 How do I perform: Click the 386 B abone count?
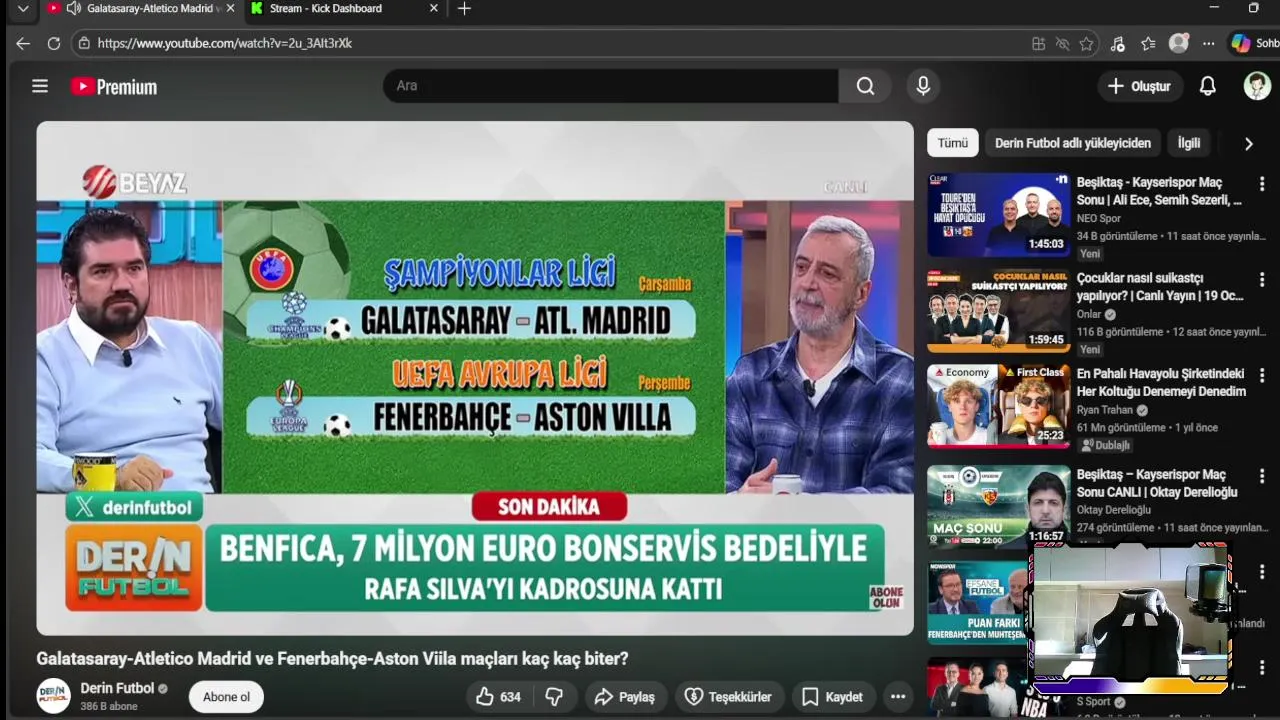click(x=109, y=706)
